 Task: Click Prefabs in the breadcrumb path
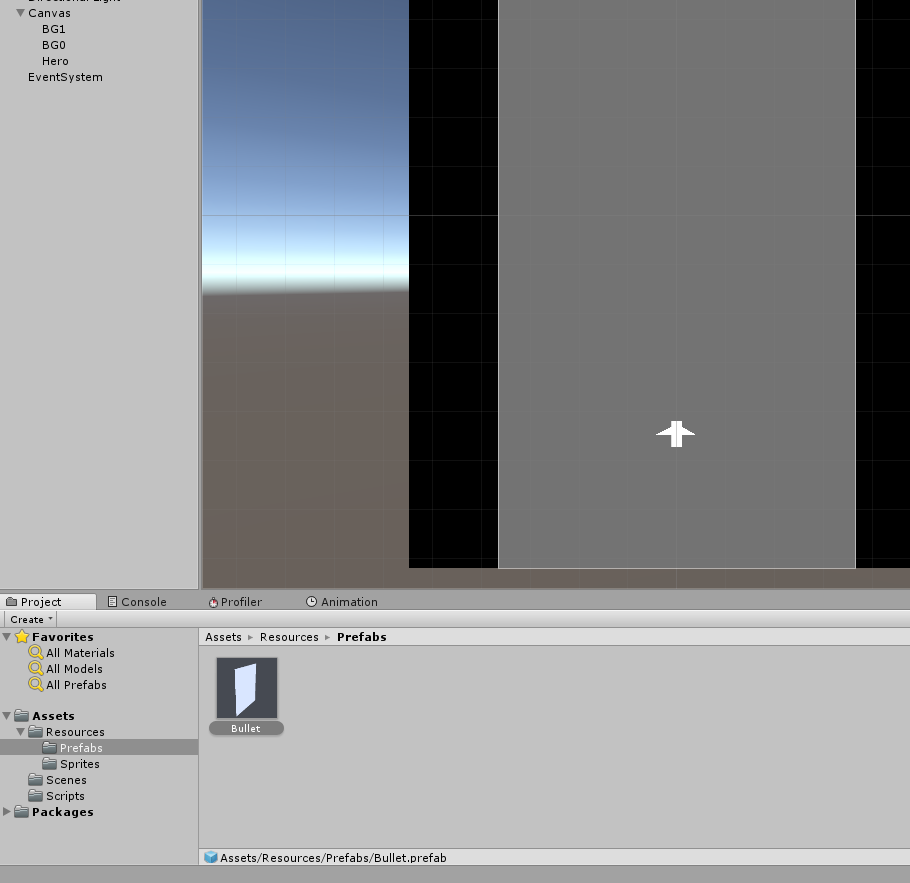[362, 637]
